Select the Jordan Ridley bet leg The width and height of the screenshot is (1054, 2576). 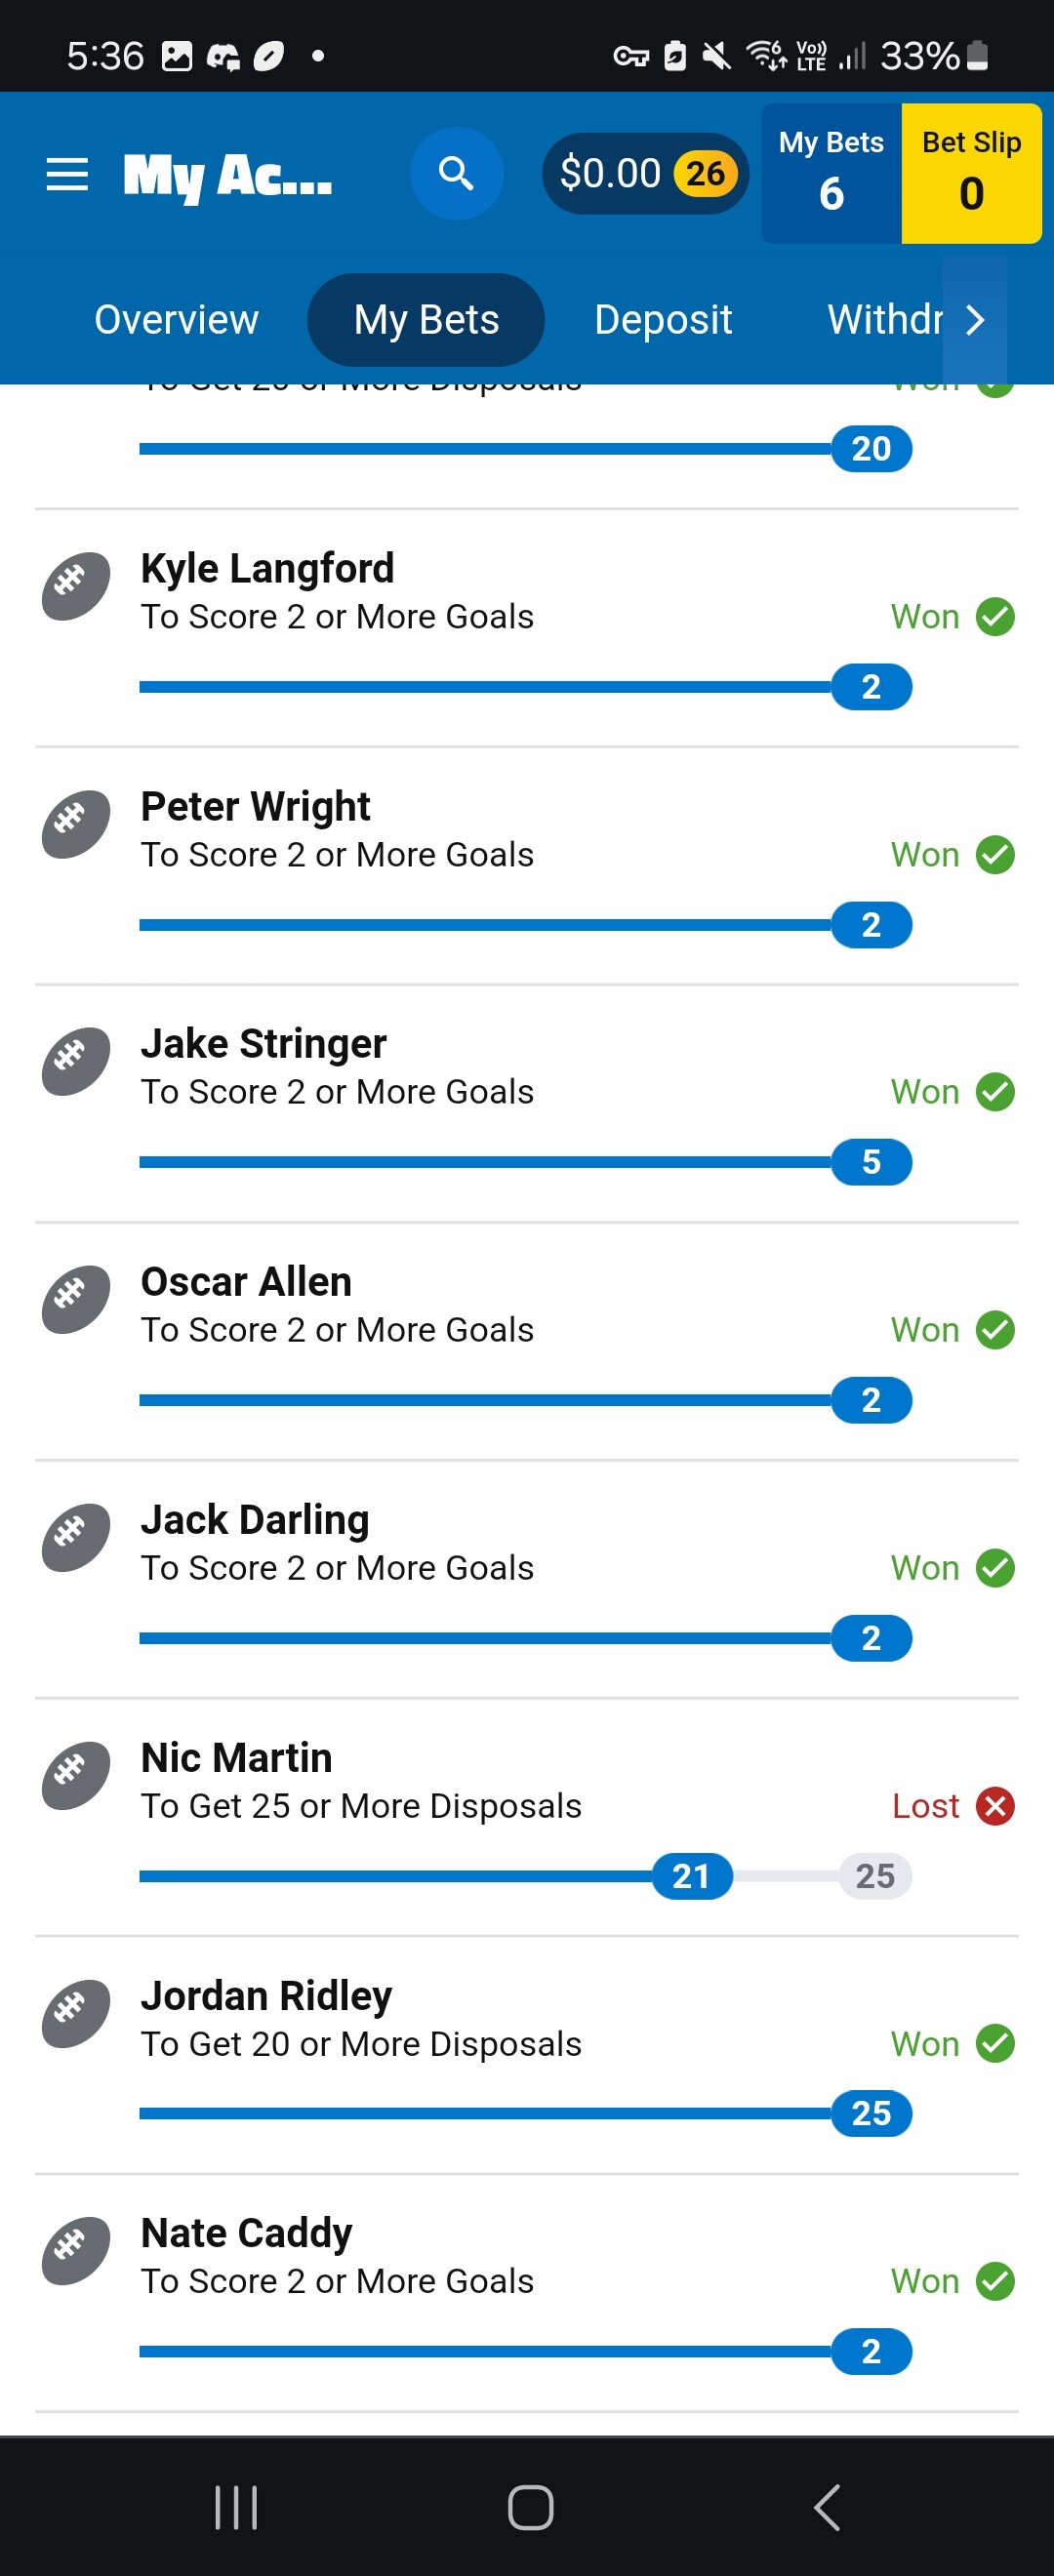tap(527, 2055)
